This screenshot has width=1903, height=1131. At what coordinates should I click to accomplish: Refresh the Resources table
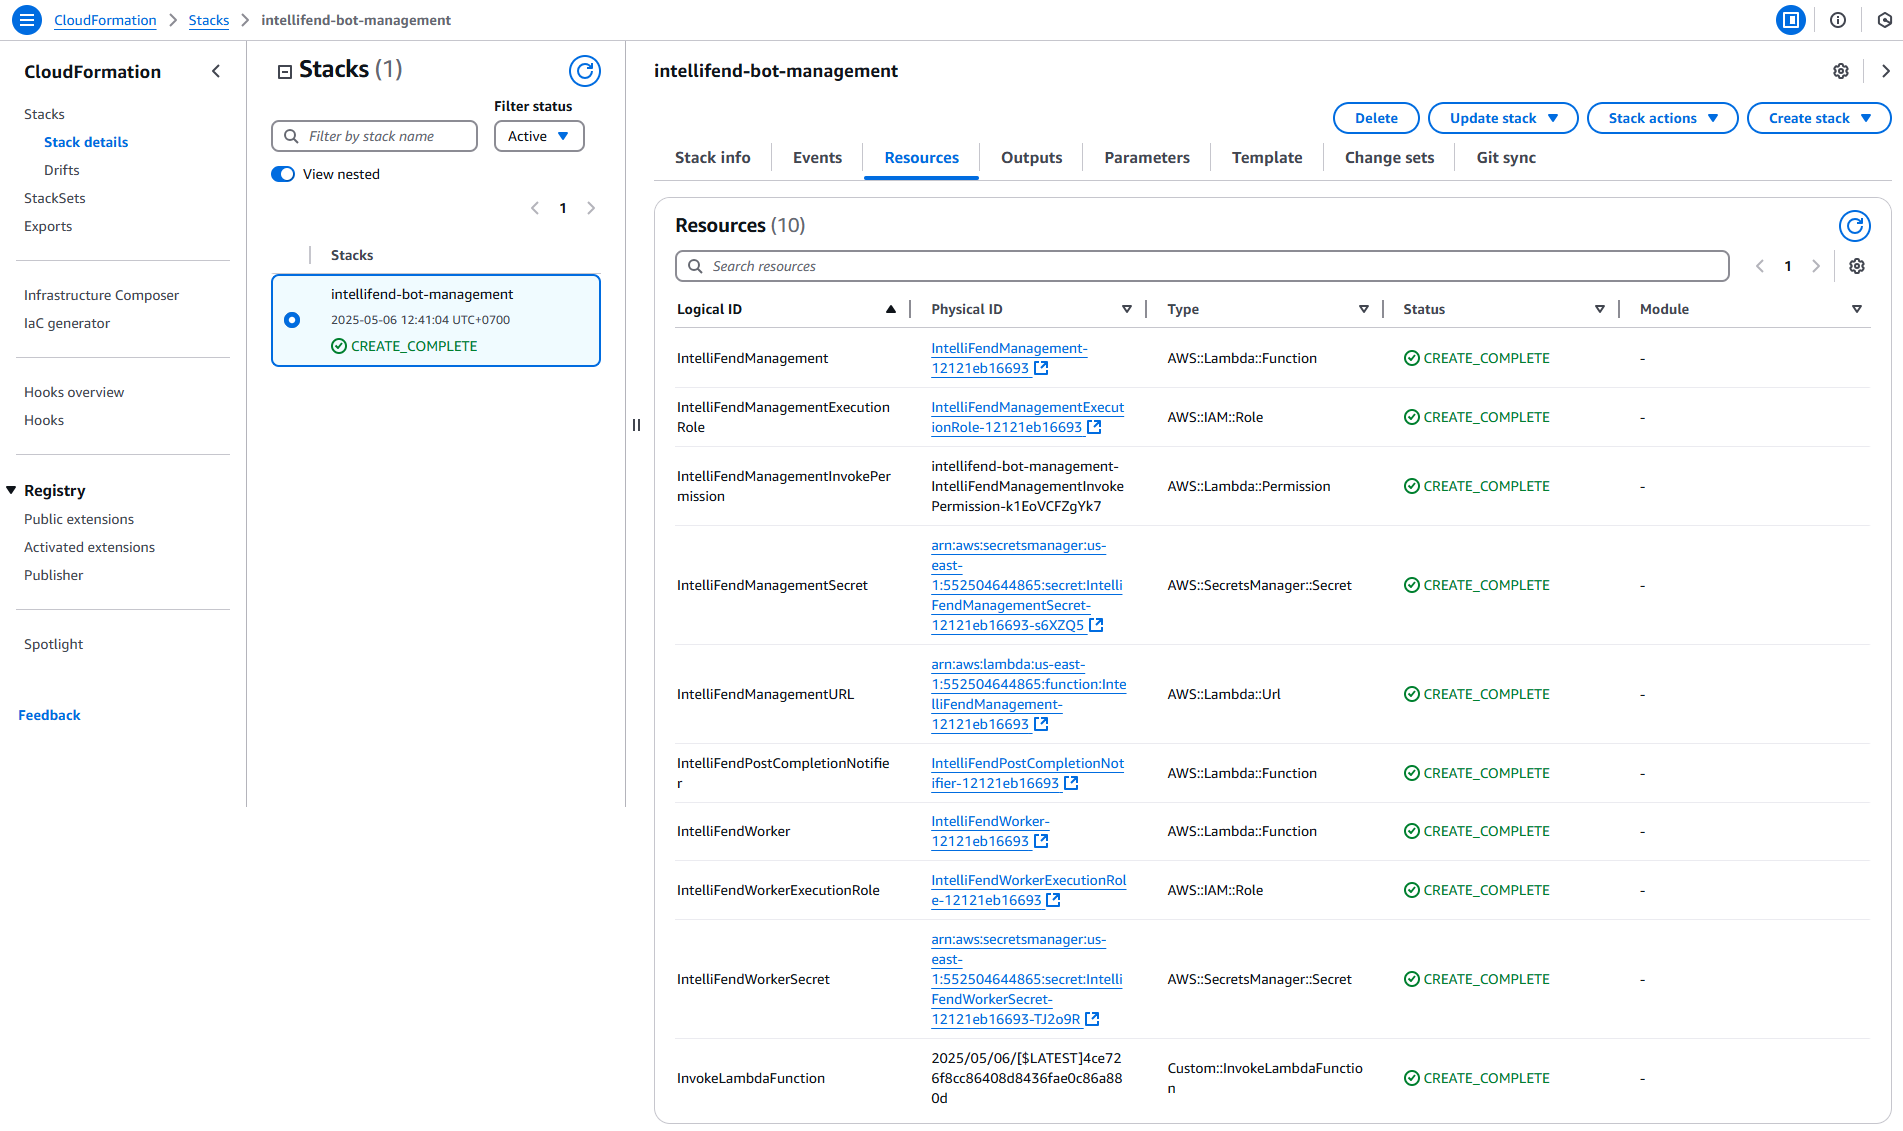tap(1854, 226)
